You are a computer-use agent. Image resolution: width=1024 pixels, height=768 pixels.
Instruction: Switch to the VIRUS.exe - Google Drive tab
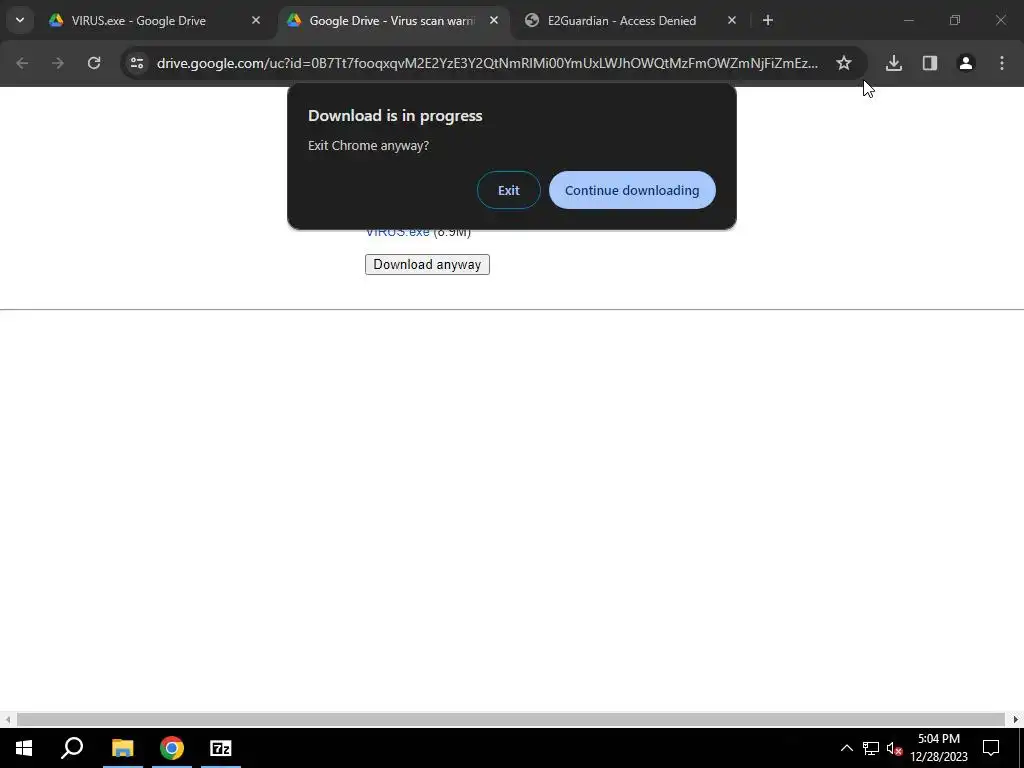pyautogui.click(x=138, y=21)
